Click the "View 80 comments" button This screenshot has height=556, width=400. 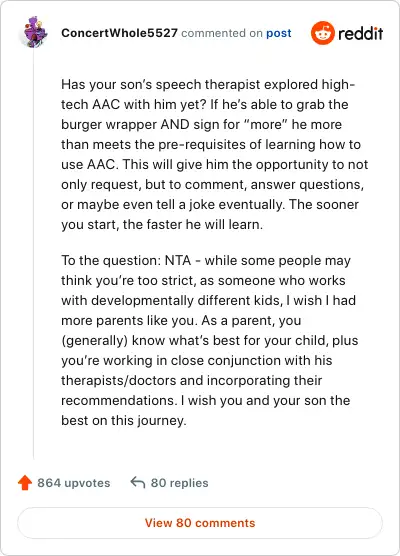[200, 523]
